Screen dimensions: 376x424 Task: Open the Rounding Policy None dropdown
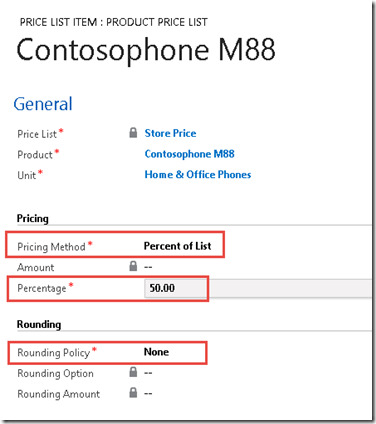(x=156, y=352)
